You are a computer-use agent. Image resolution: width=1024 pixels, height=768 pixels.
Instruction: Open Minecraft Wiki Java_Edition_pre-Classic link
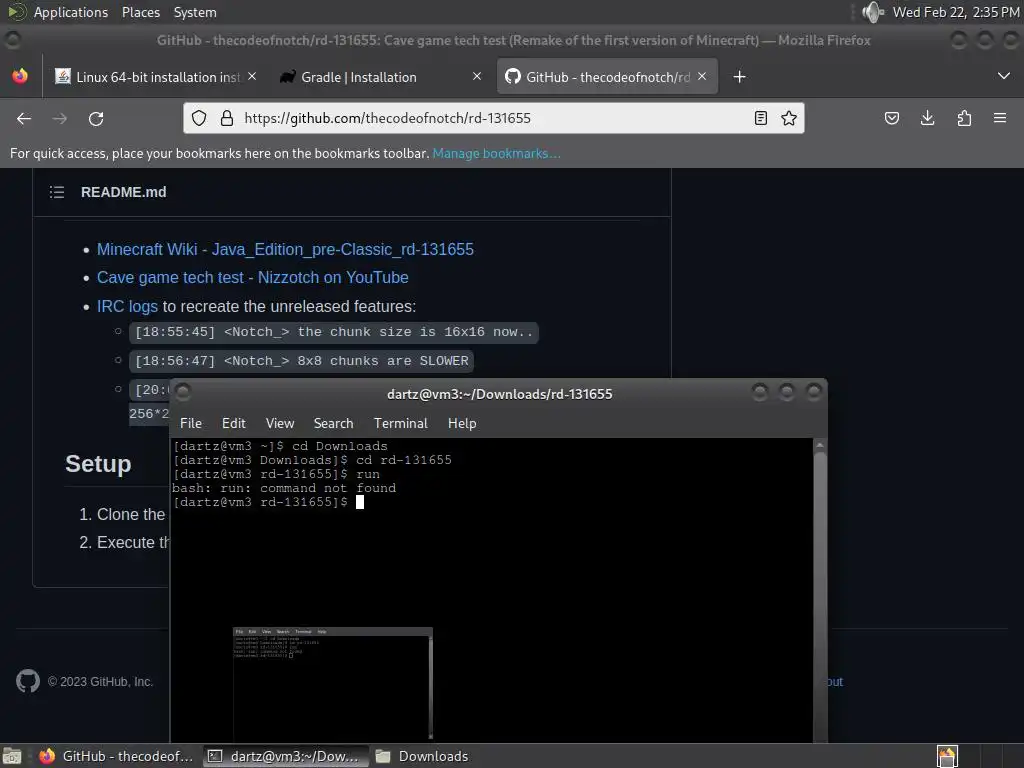click(285, 249)
